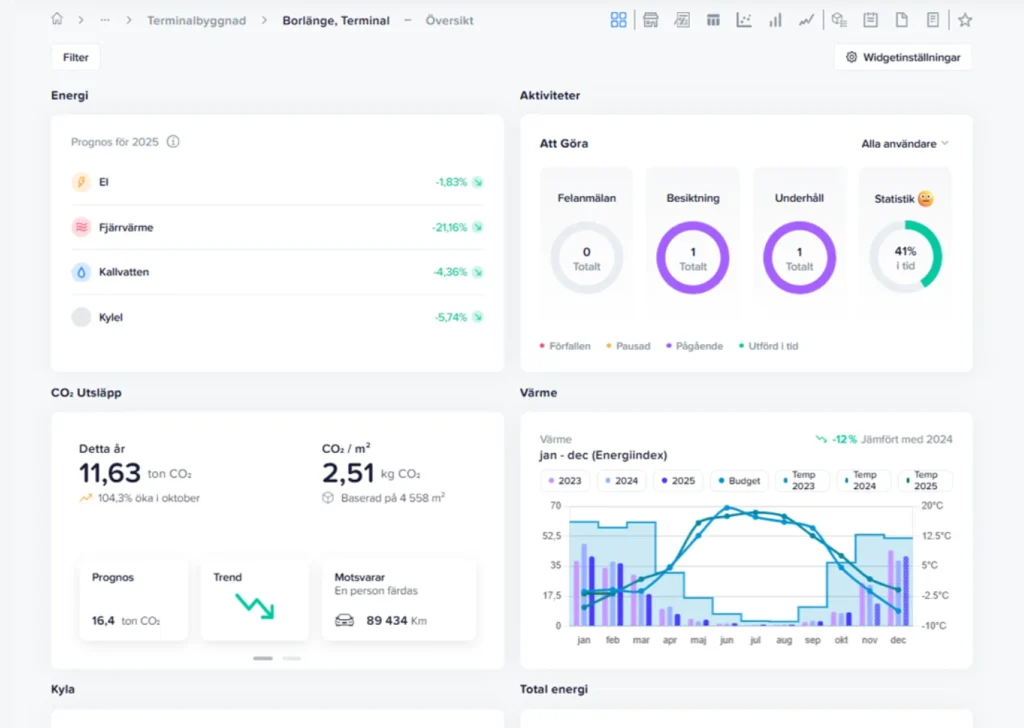Click info icon next to Prognos för 2025
Viewport: 1024px width, 728px height.
click(173, 142)
